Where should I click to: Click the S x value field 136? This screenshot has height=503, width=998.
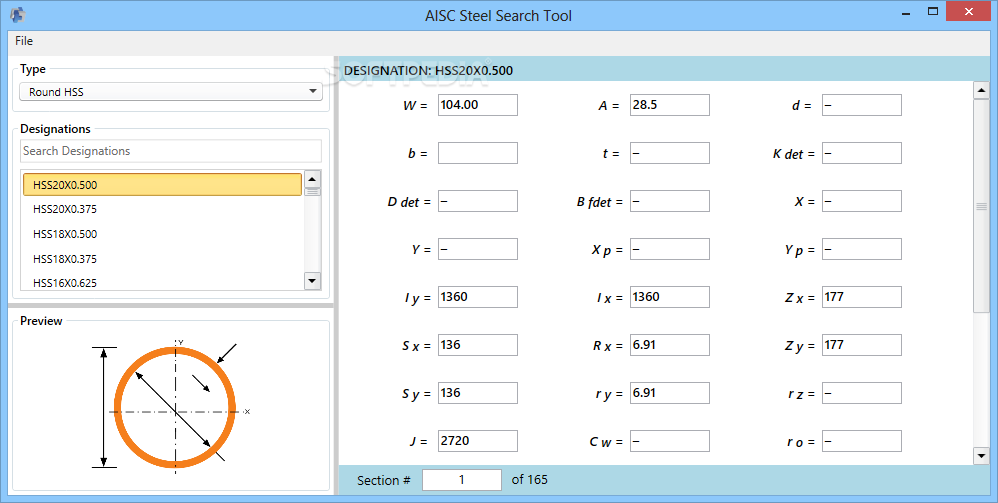(477, 345)
